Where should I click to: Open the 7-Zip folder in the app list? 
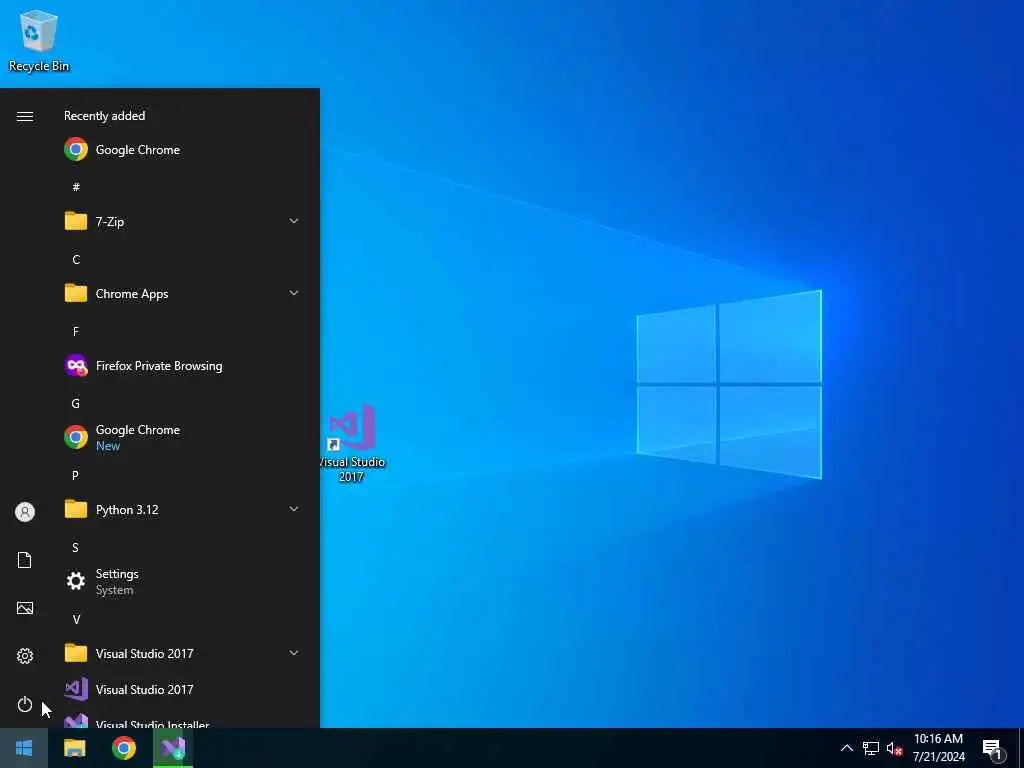point(183,221)
